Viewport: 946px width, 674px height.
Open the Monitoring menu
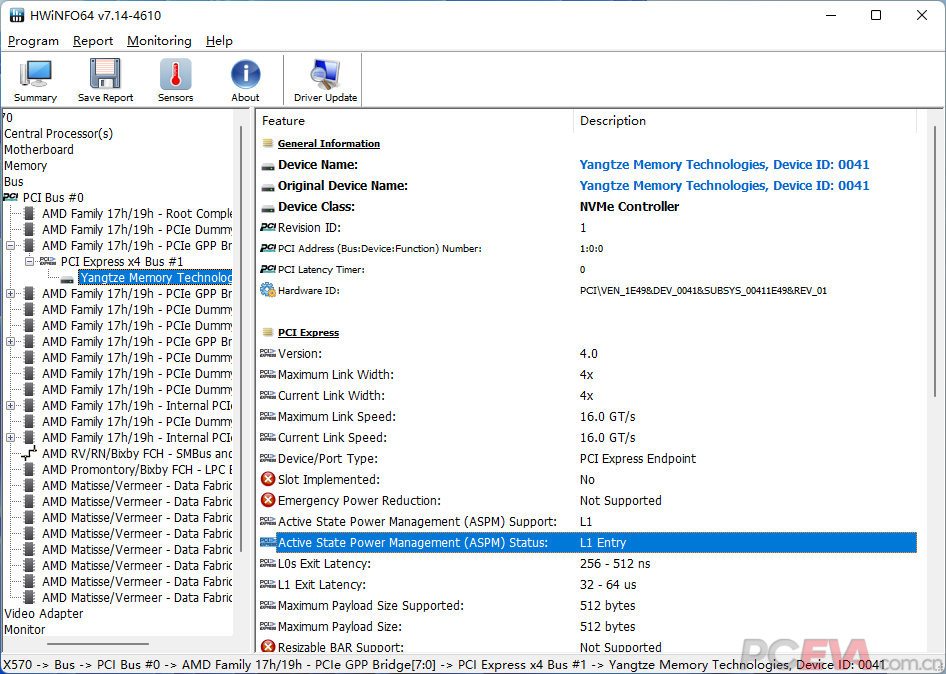(159, 41)
